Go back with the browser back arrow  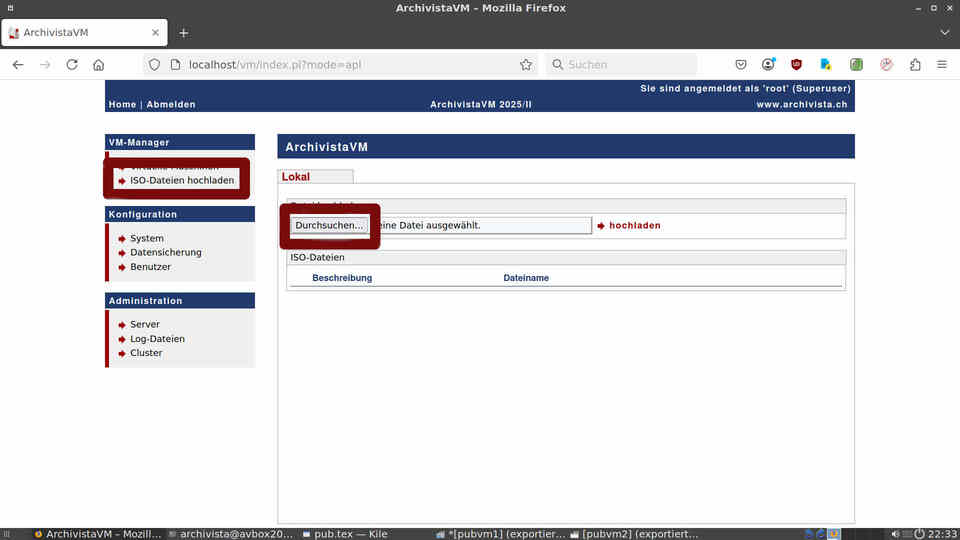pos(18,64)
